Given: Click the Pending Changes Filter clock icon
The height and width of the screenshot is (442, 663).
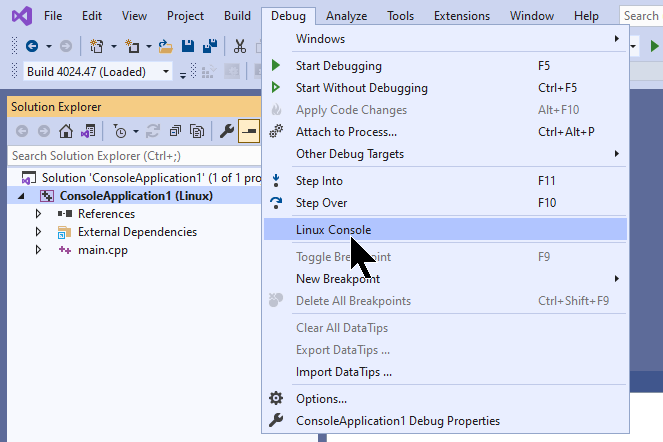Looking at the screenshot, I should tap(120, 132).
